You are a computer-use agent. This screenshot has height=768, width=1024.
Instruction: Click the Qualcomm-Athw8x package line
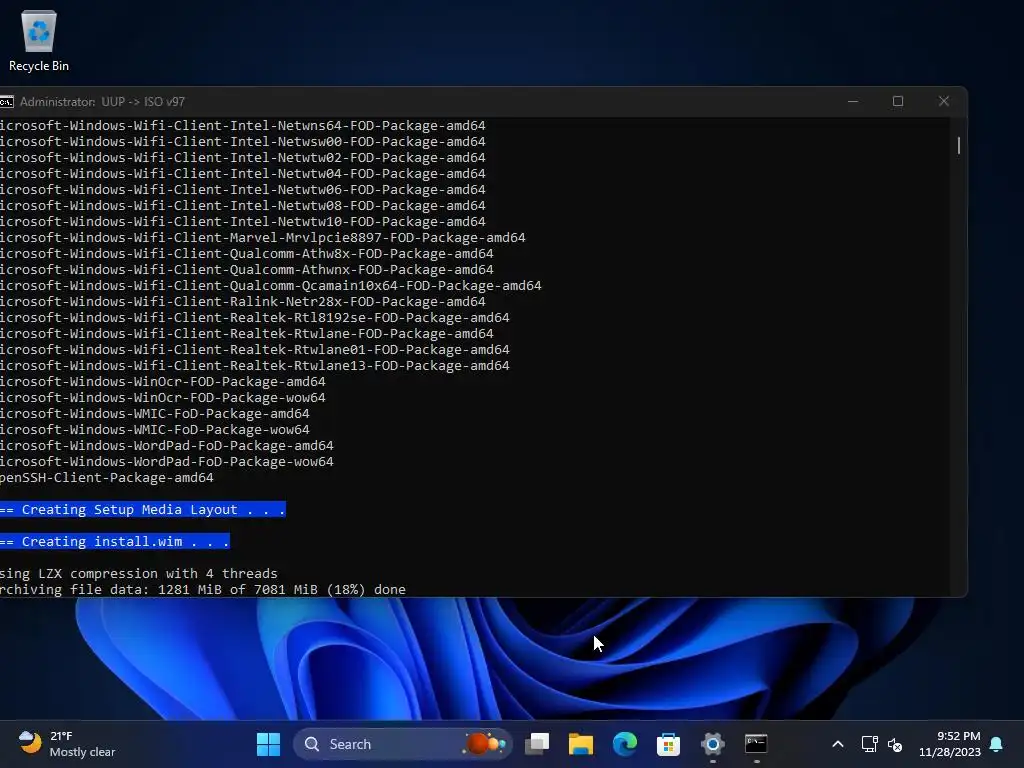point(247,253)
